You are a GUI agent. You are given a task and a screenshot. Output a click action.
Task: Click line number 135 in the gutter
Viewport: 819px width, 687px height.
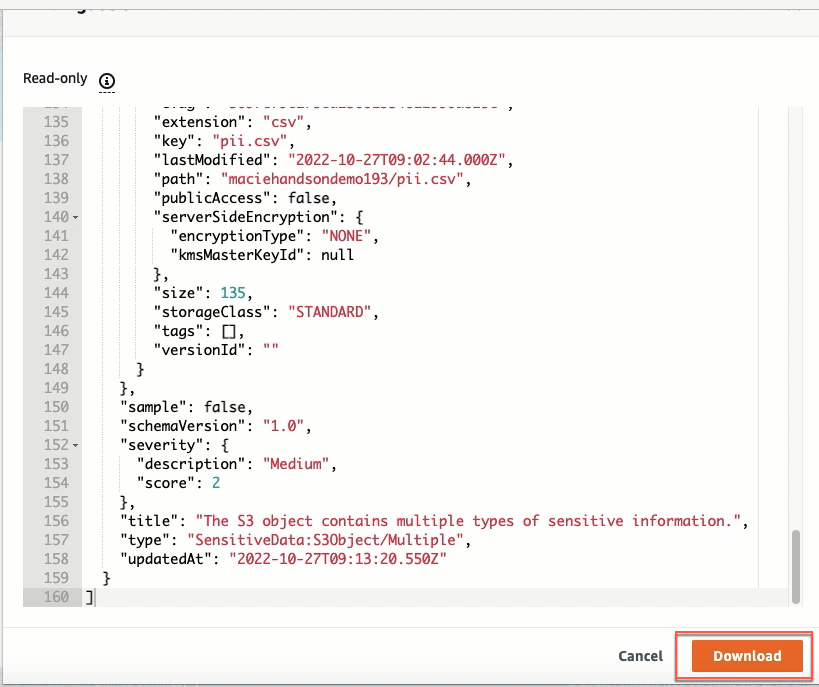(x=56, y=122)
